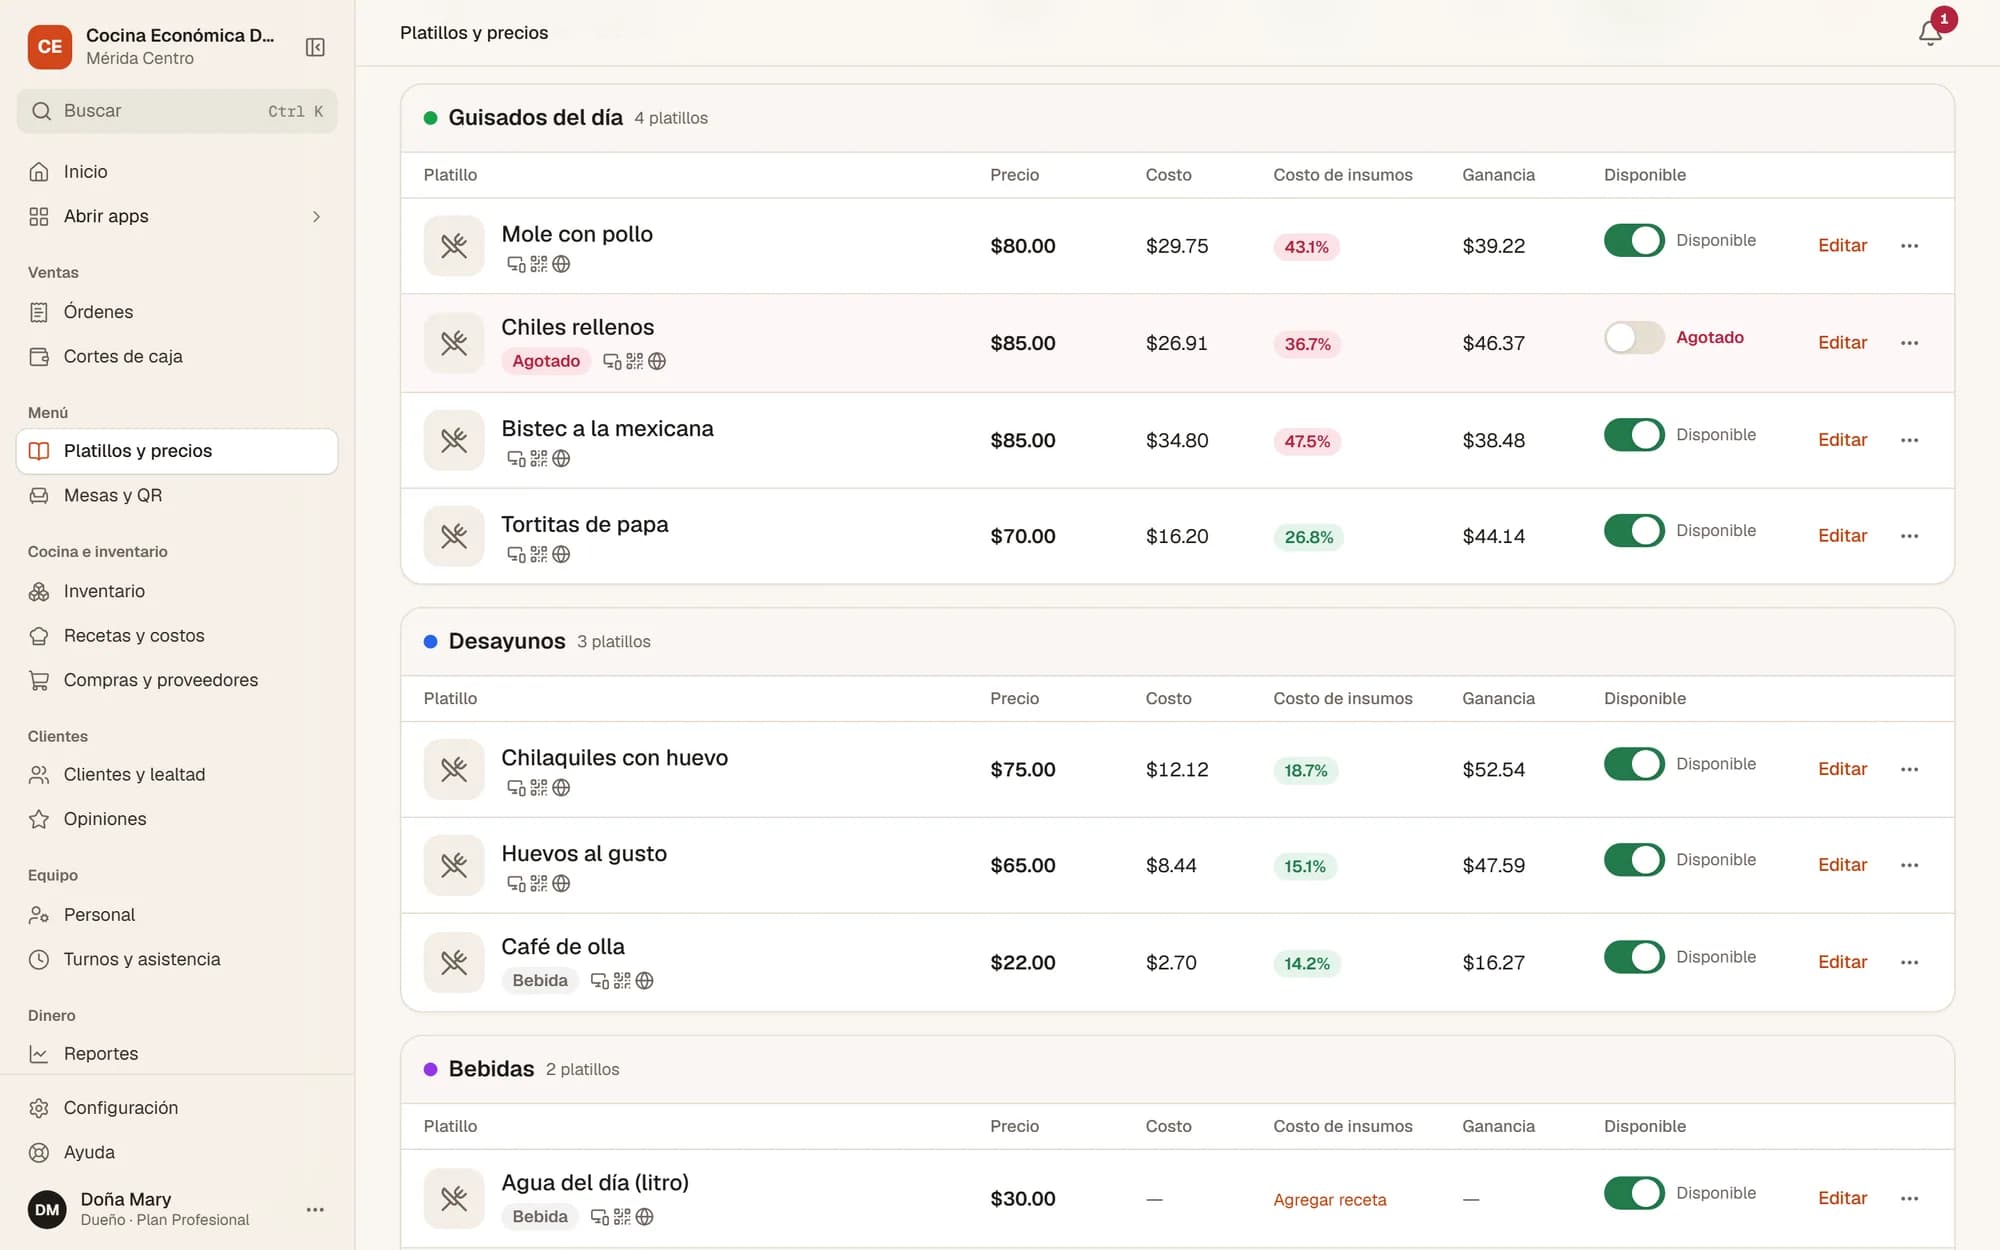Edit the Huevos al gusto dish

coord(1842,865)
